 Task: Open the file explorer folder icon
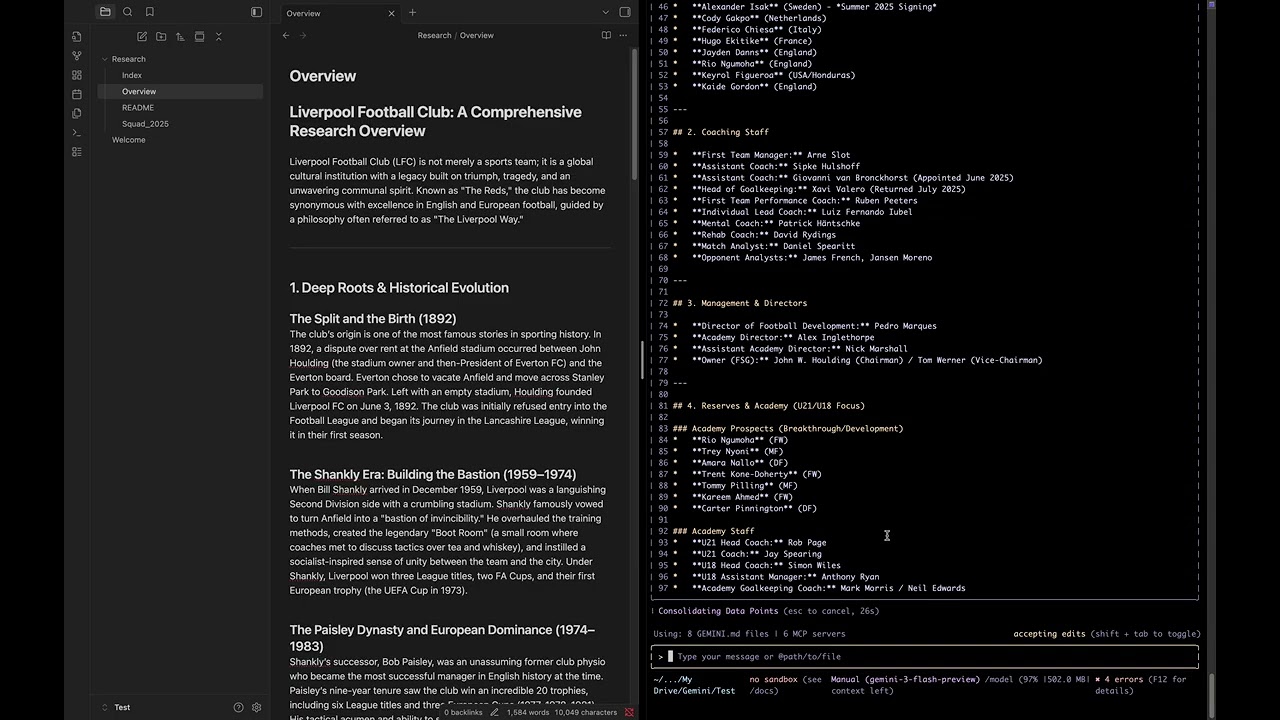[105, 12]
